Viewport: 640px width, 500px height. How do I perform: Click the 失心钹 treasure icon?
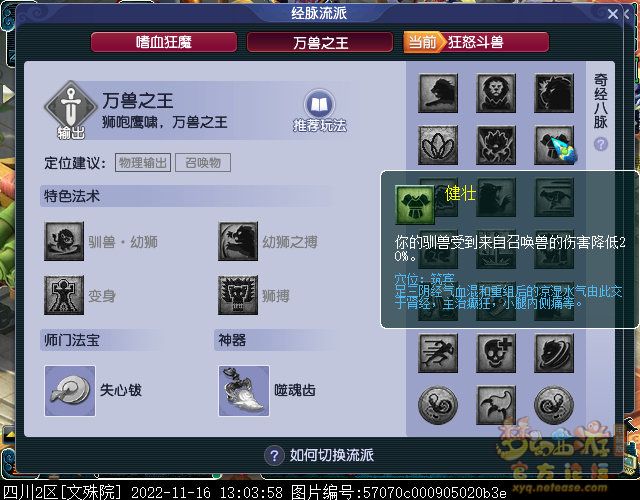point(70,391)
